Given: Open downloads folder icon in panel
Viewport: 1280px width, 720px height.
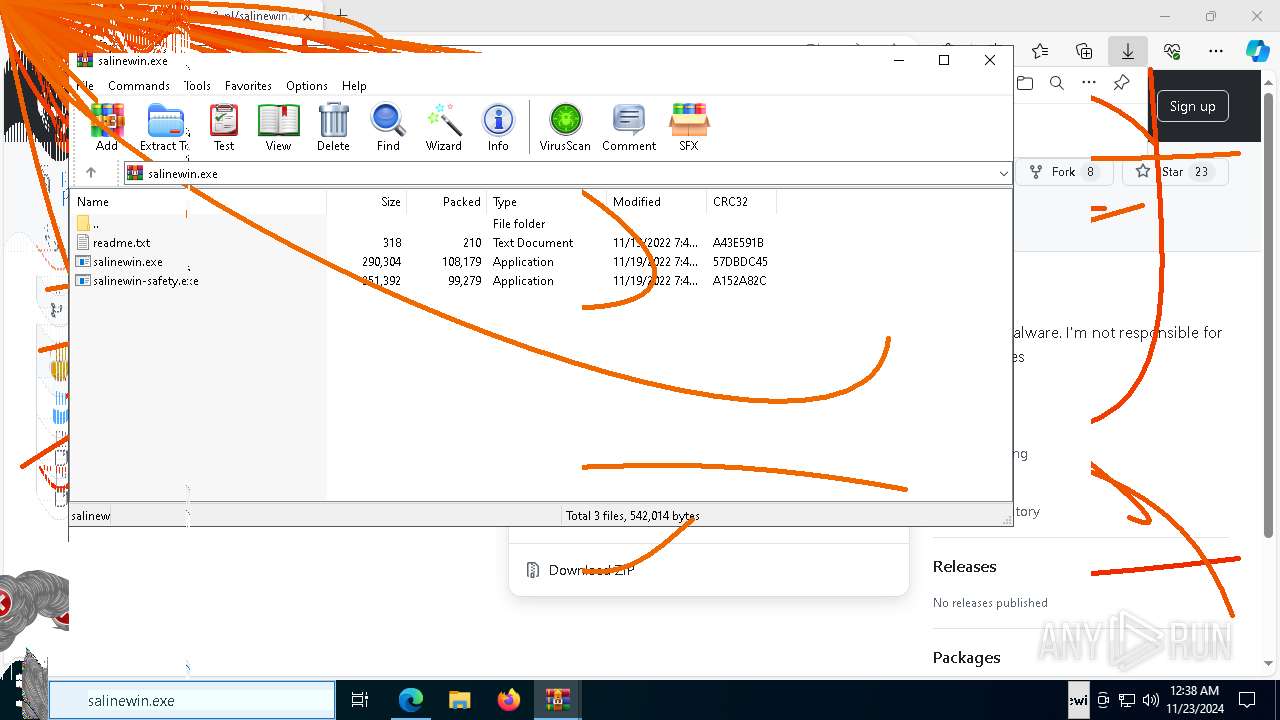Looking at the screenshot, I should (x=1024, y=83).
